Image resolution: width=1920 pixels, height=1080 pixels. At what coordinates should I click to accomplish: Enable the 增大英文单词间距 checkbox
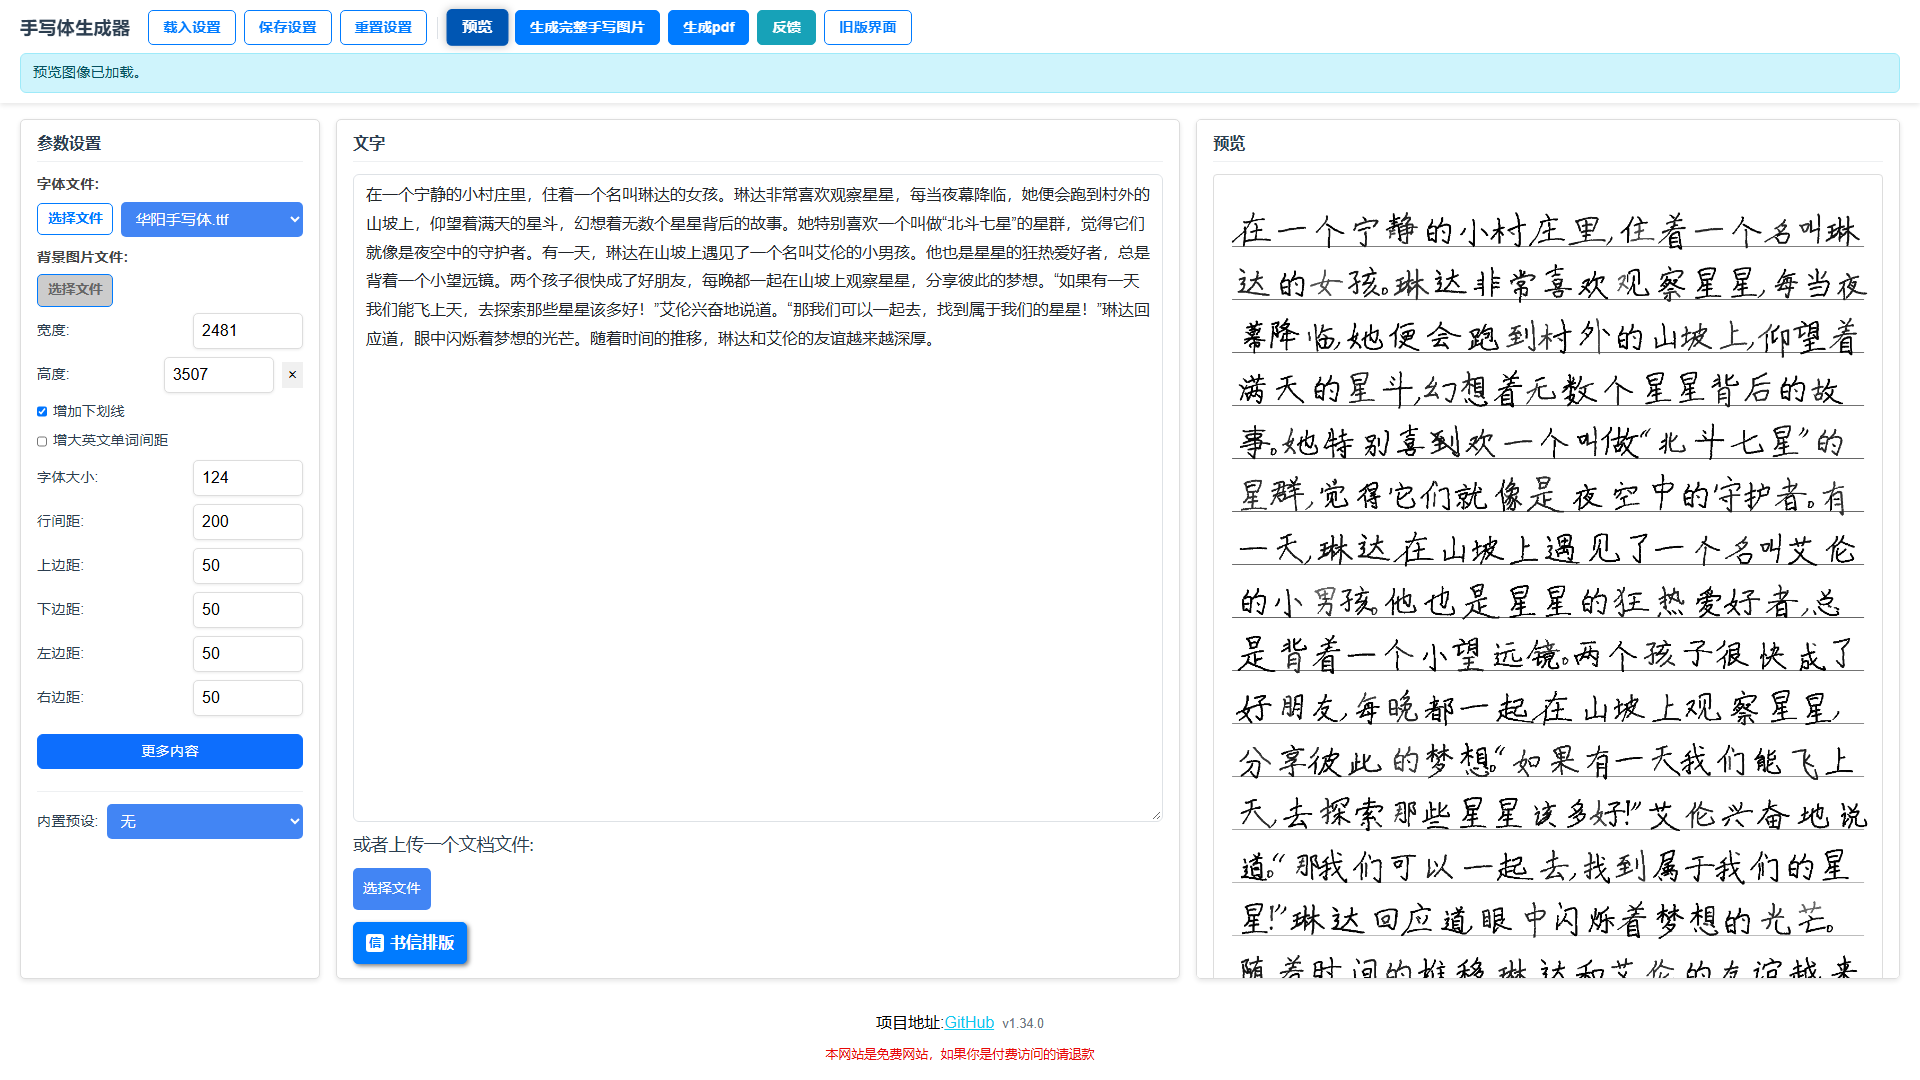point(42,441)
